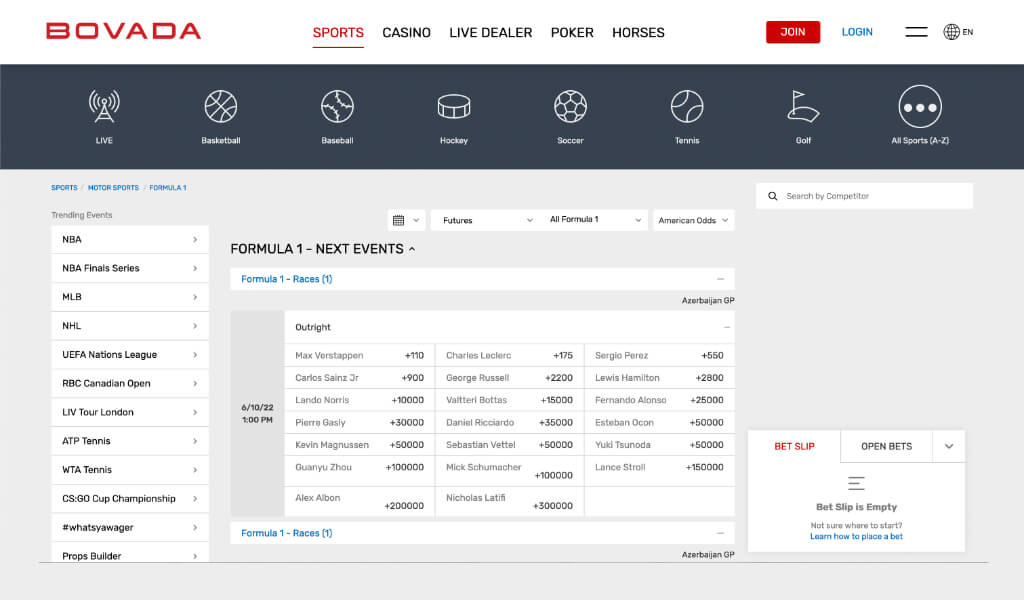Click the globe language icon

952,31
